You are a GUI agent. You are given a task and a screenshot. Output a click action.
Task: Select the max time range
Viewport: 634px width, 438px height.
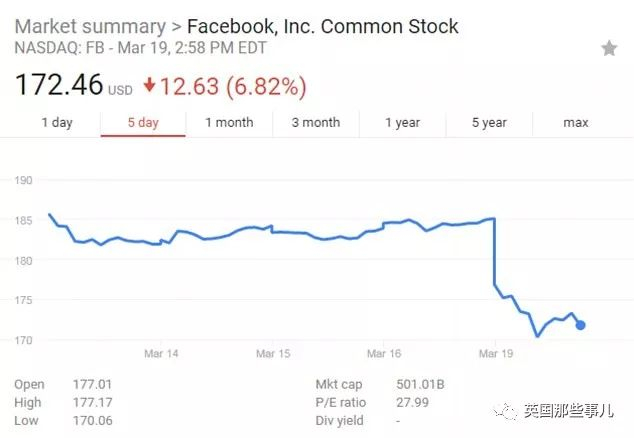[x=576, y=123]
